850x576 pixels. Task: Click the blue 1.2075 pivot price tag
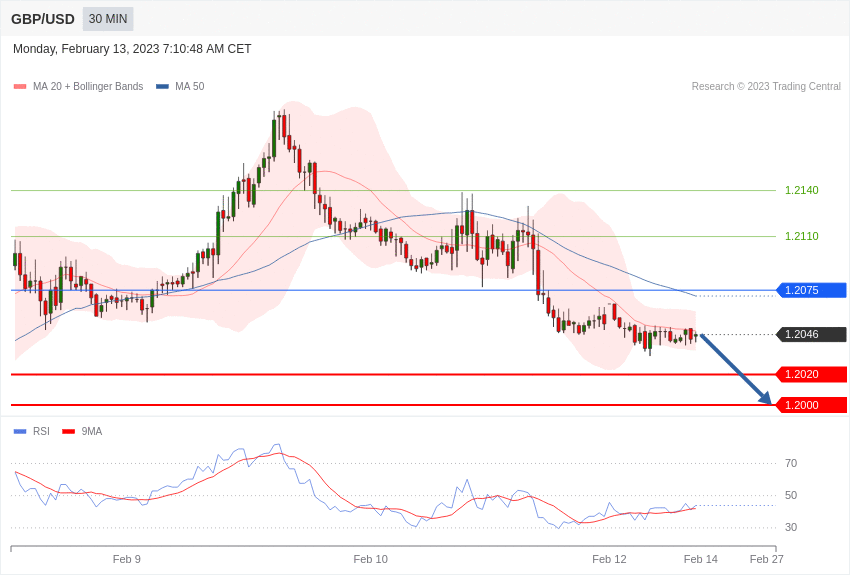[812, 290]
